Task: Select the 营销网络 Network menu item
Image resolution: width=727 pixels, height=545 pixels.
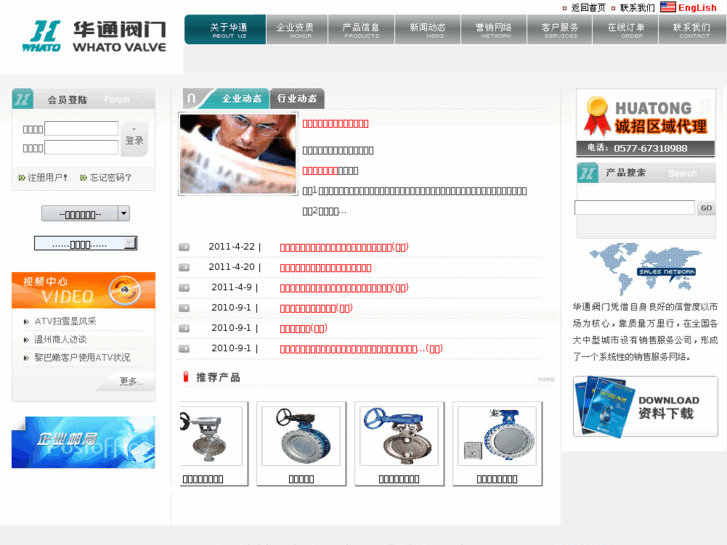Action: point(494,30)
